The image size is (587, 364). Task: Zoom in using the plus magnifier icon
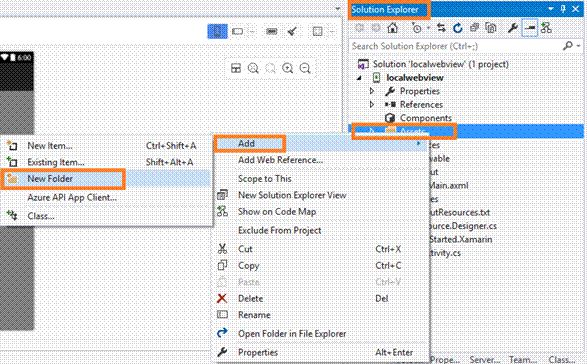[x=288, y=68]
